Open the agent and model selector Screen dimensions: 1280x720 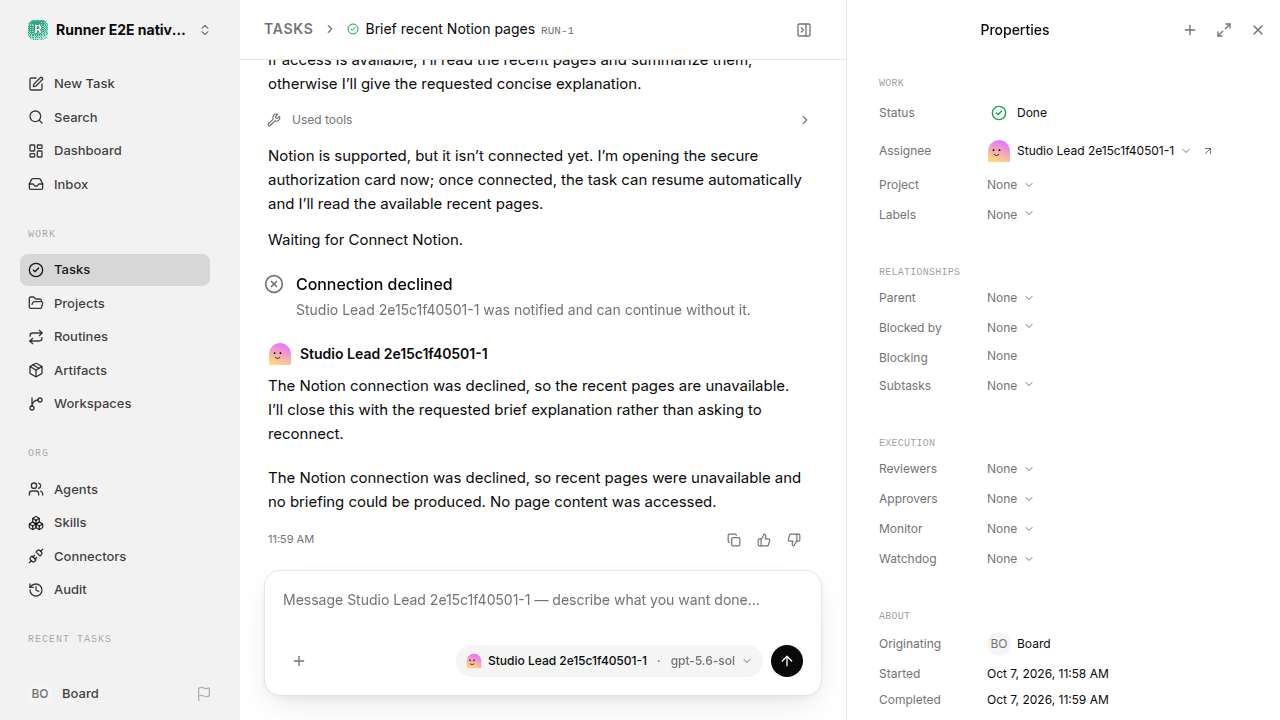coord(609,661)
